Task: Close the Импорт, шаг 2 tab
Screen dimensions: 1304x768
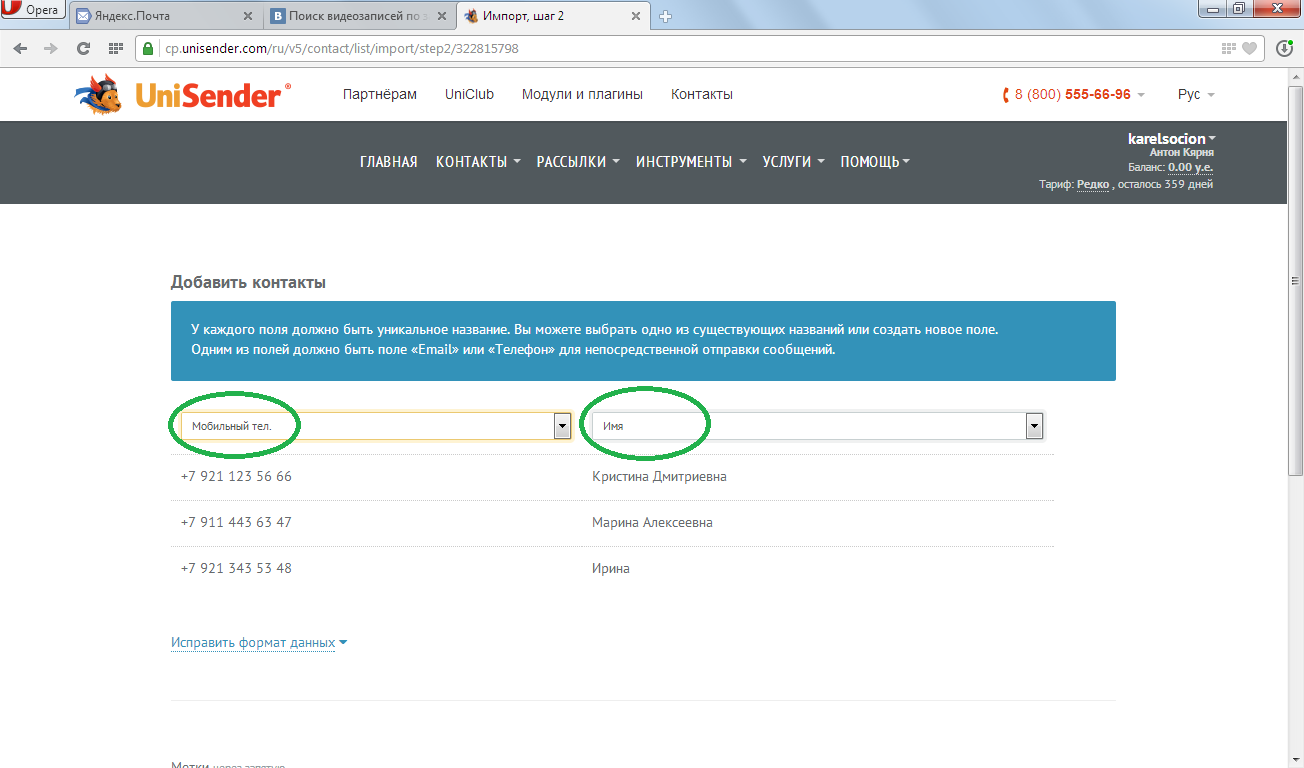Action: tap(638, 16)
